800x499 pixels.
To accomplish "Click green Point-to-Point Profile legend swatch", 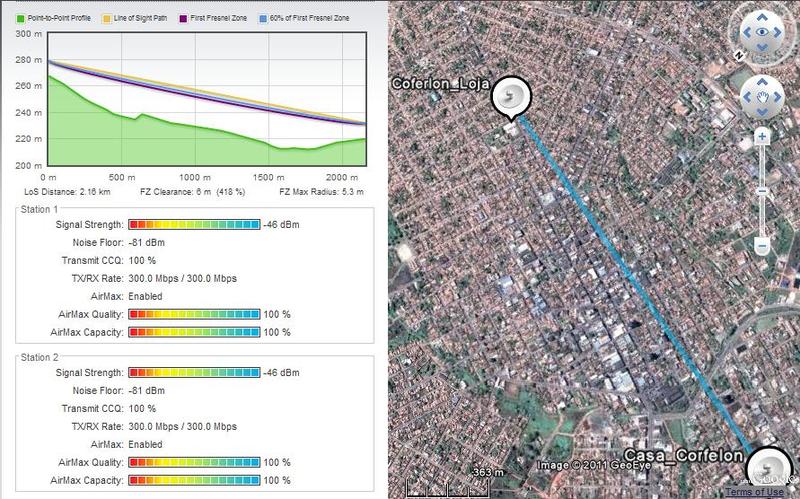I will click(20, 18).
